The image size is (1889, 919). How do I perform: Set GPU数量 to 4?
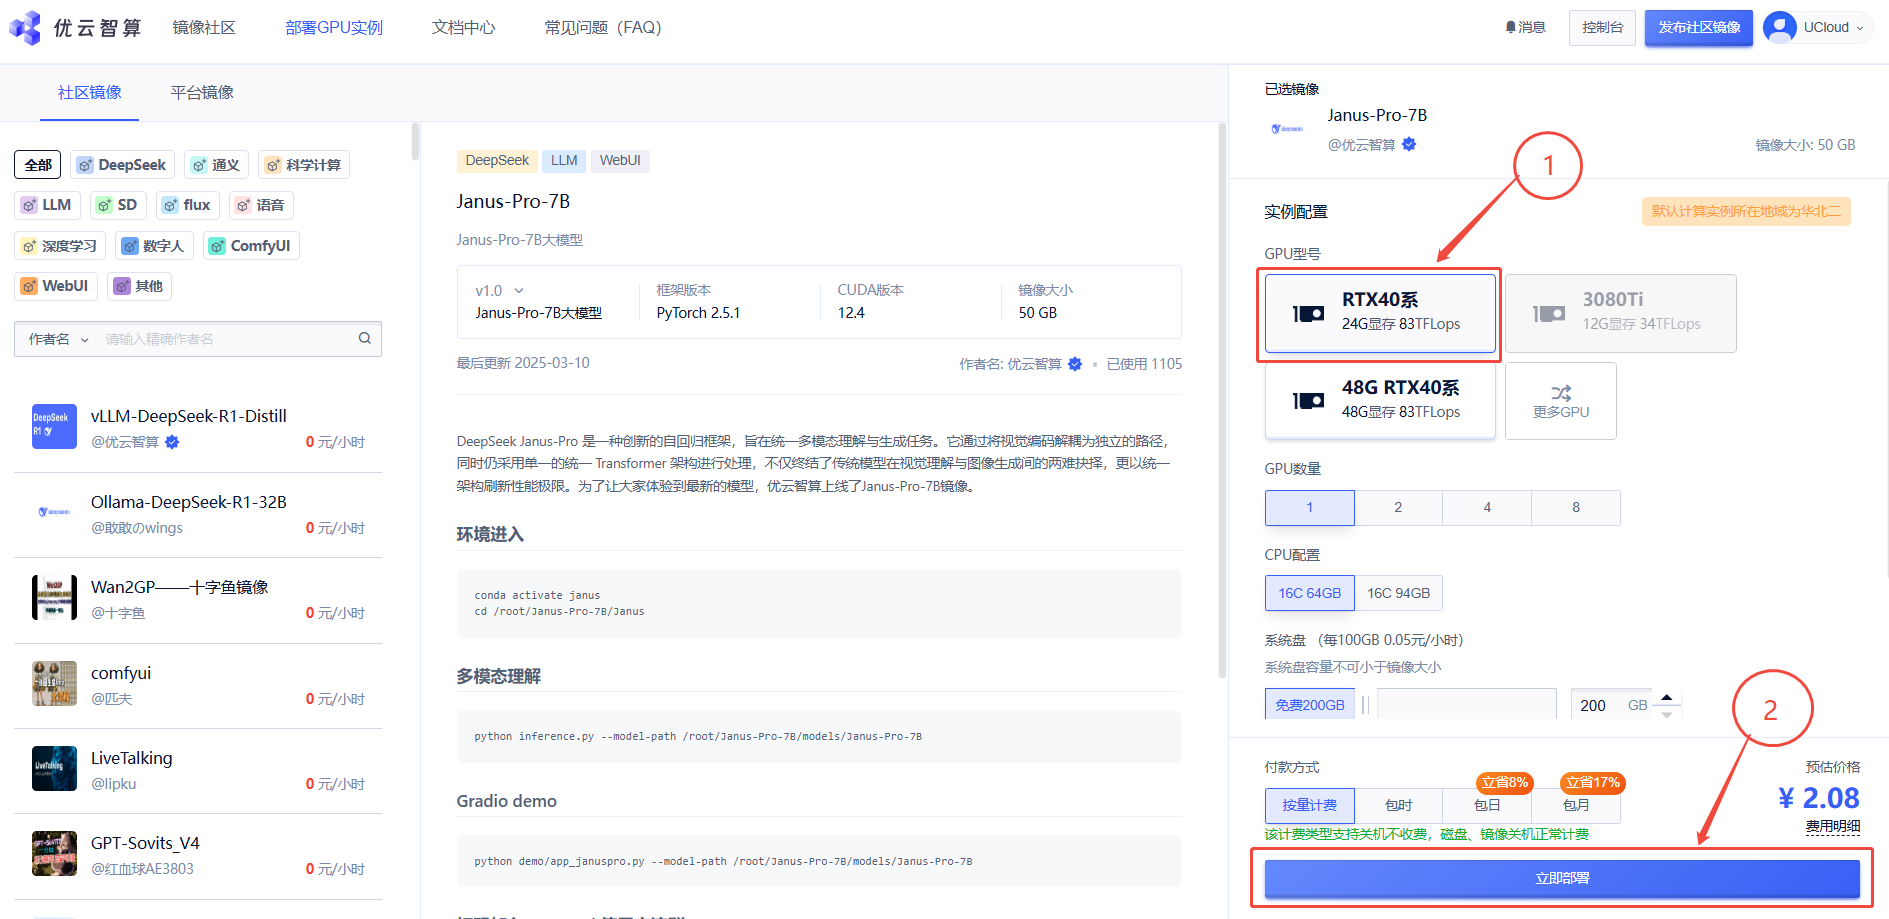point(1487,508)
